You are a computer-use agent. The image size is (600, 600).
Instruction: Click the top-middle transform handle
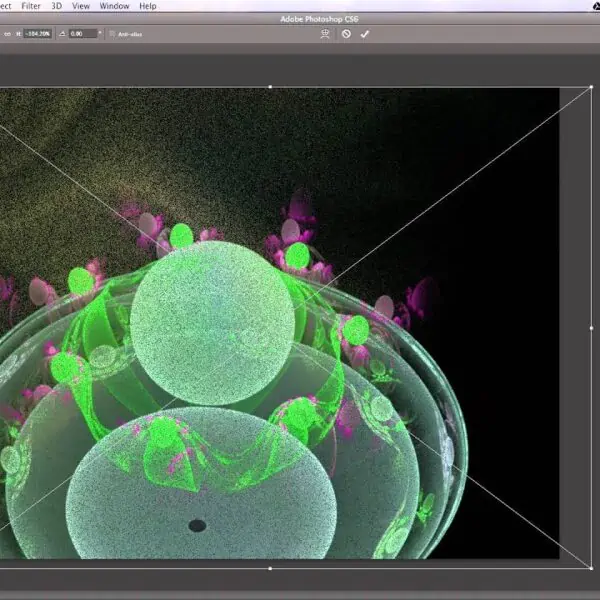271,87
